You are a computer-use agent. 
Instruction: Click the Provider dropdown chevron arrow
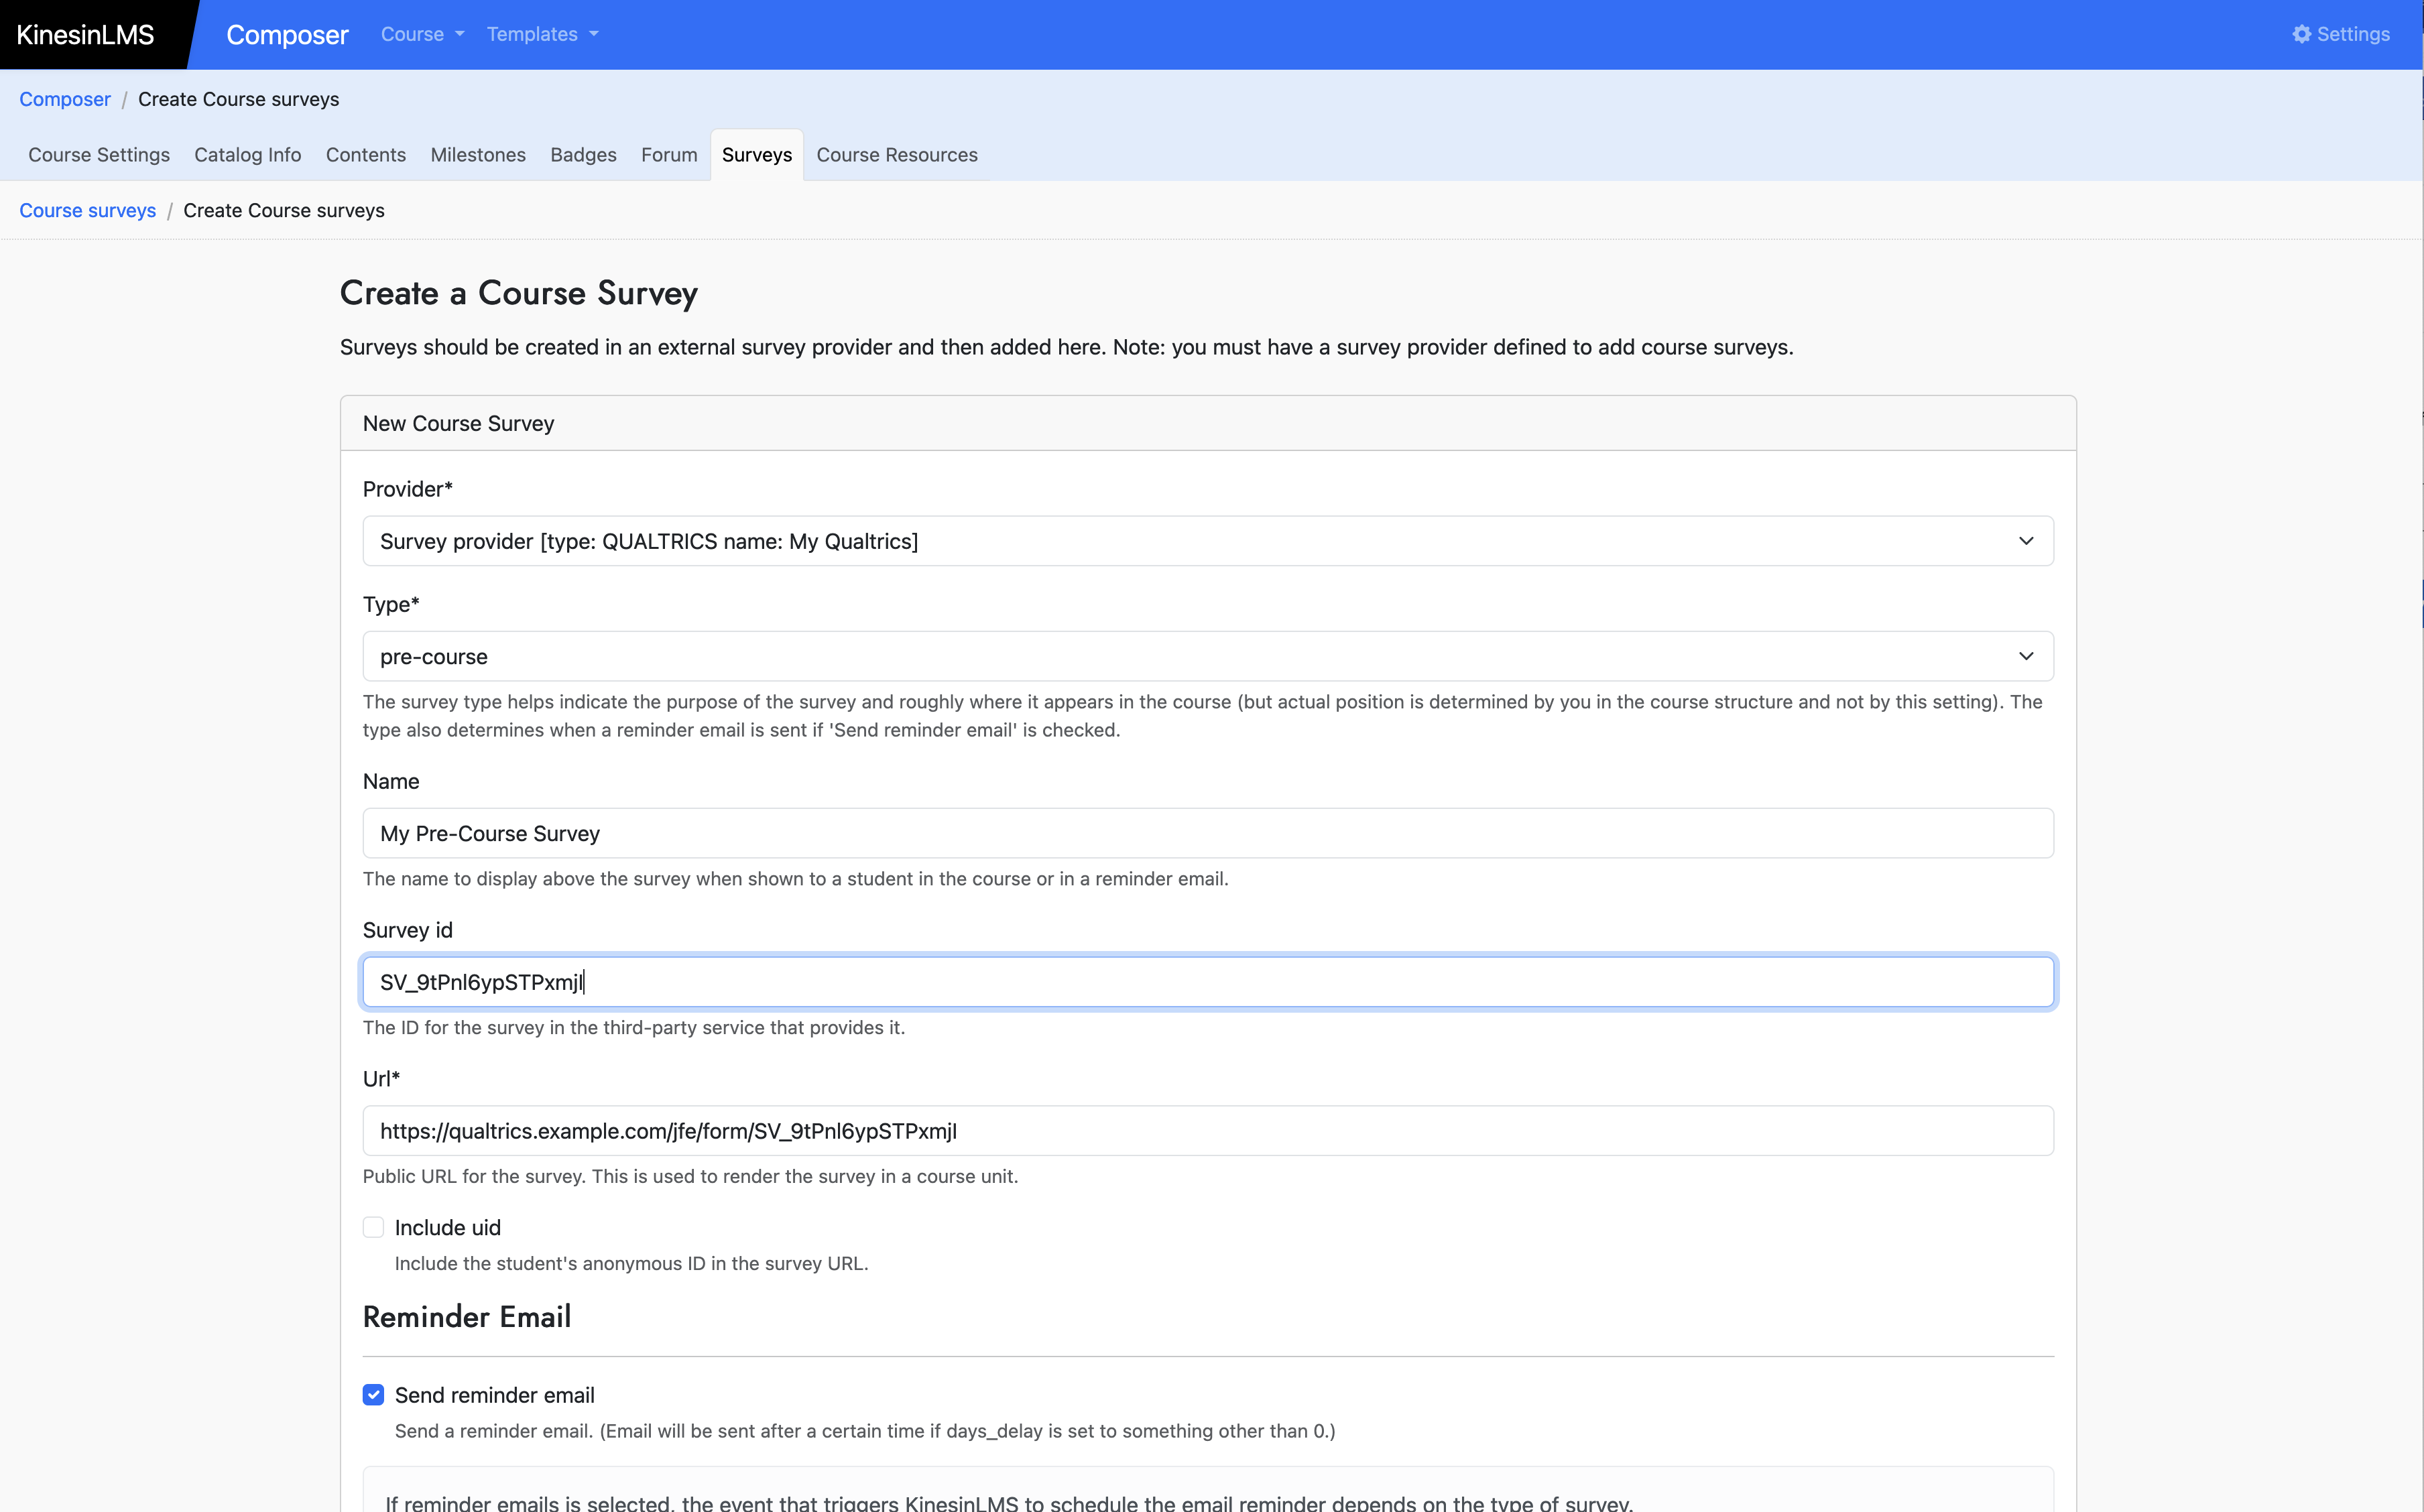click(2025, 541)
